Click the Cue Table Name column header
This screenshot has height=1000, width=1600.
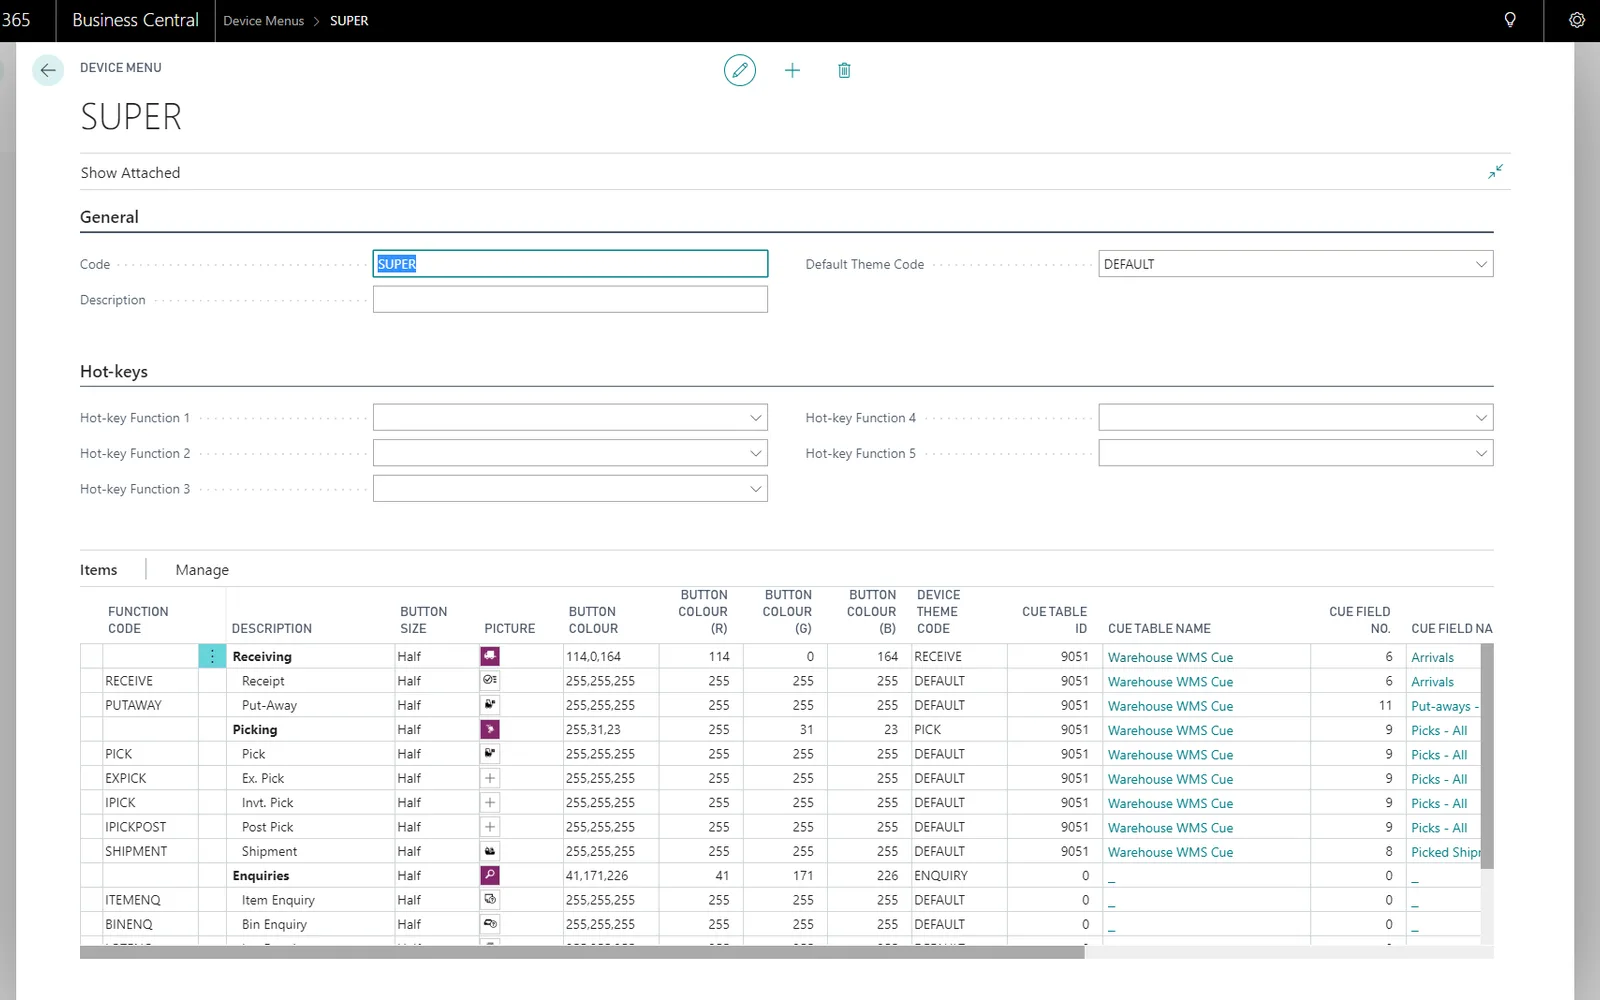click(1159, 628)
